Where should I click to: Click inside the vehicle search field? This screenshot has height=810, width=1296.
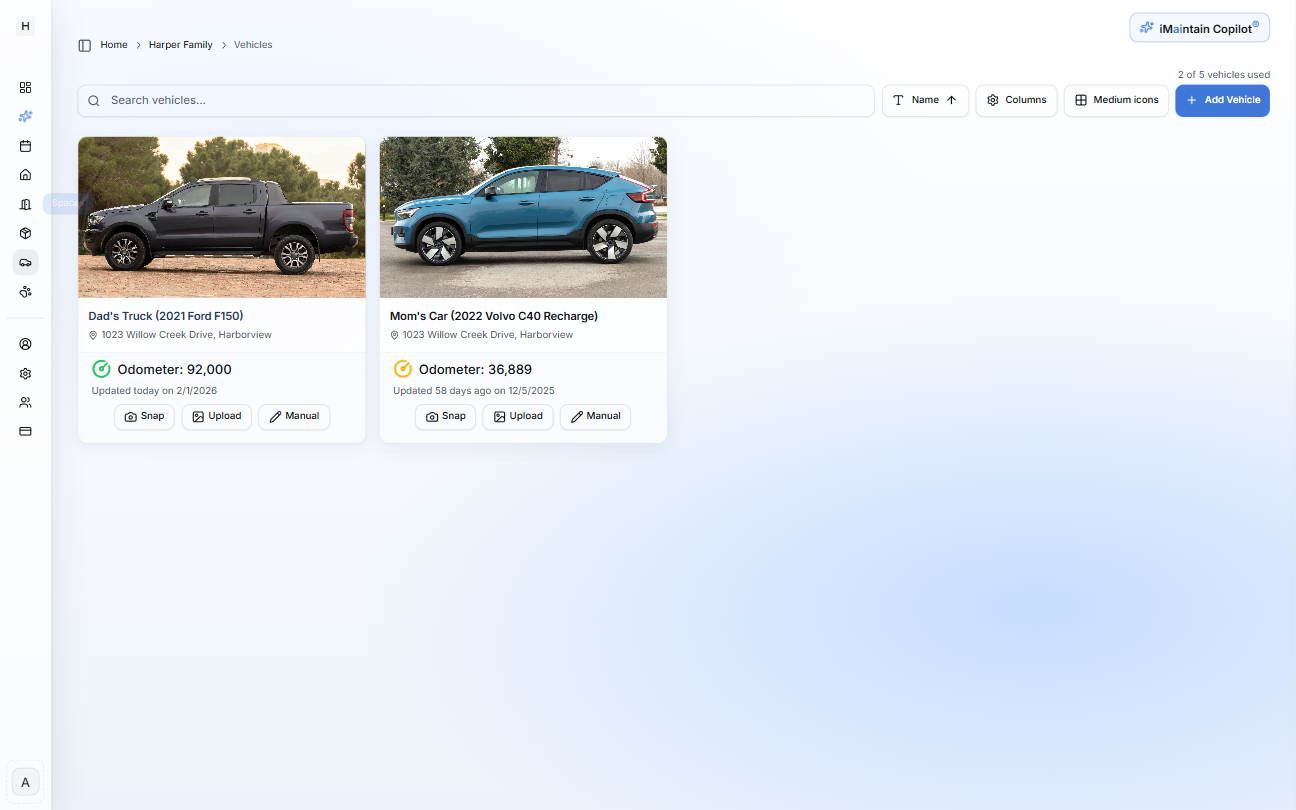(x=476, y=100)
